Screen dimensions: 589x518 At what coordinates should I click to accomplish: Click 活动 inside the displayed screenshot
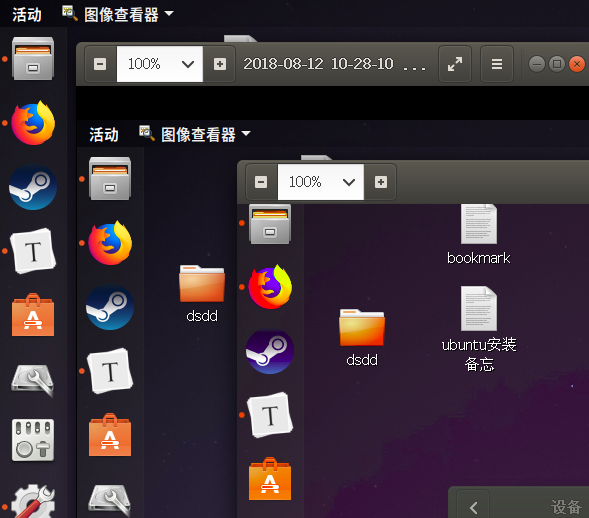[x=104, y=134]
